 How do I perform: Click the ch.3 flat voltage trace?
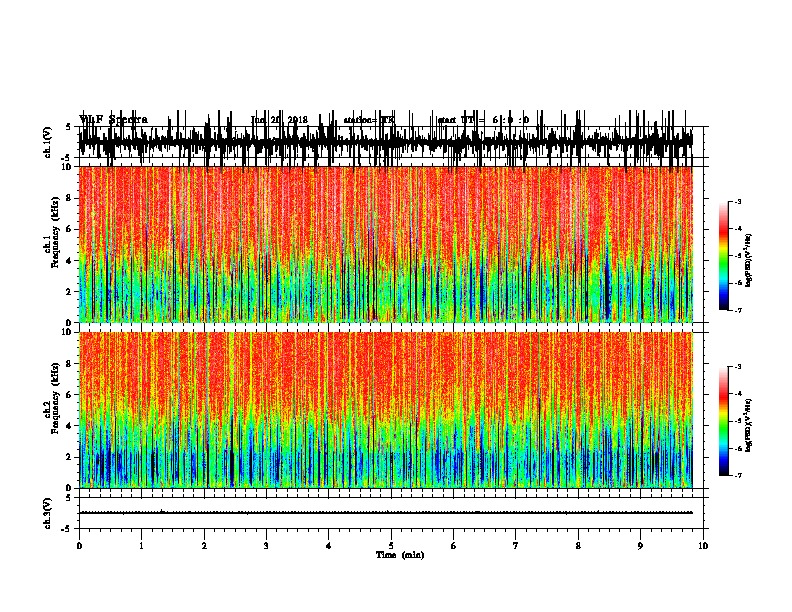(x=385, y=513)
